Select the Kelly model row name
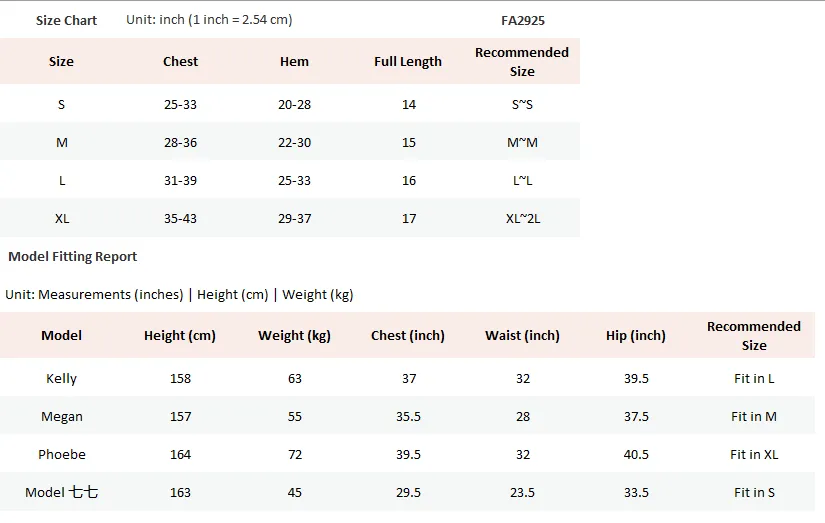This screenshot has width=825, height=523. point(62,379)
